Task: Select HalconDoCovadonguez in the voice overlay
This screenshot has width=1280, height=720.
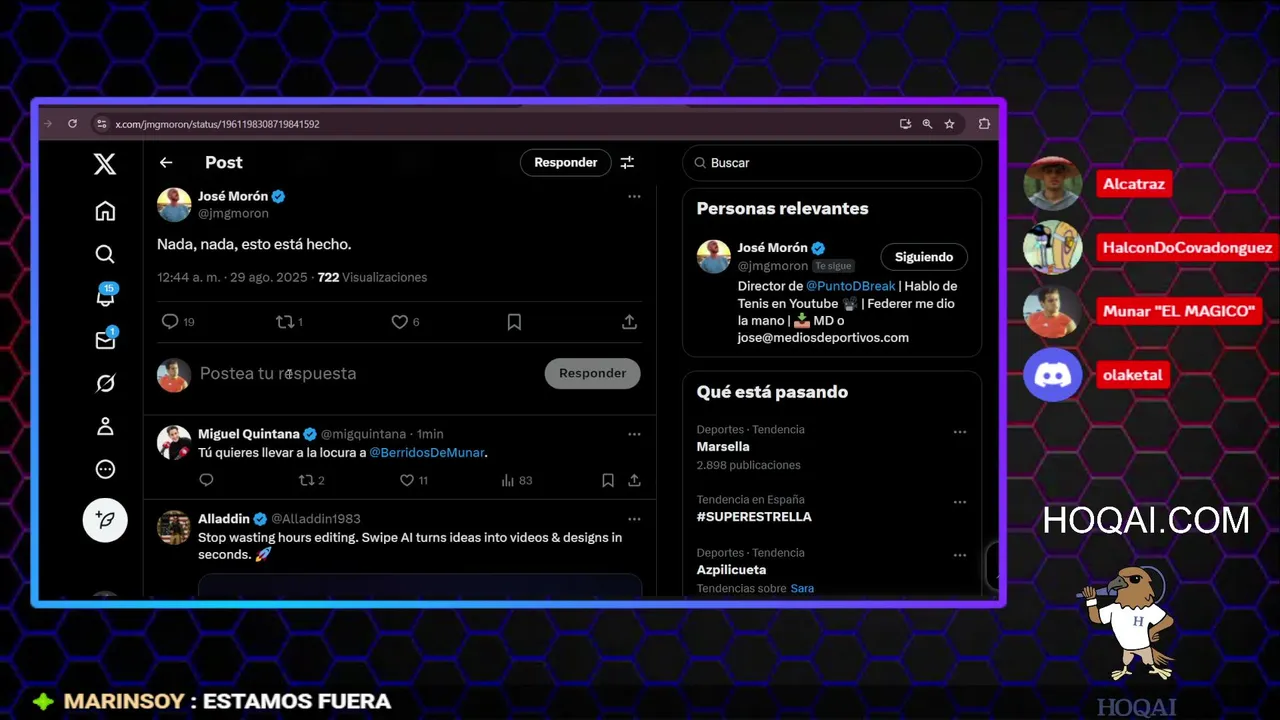Action: [1187, 248]
